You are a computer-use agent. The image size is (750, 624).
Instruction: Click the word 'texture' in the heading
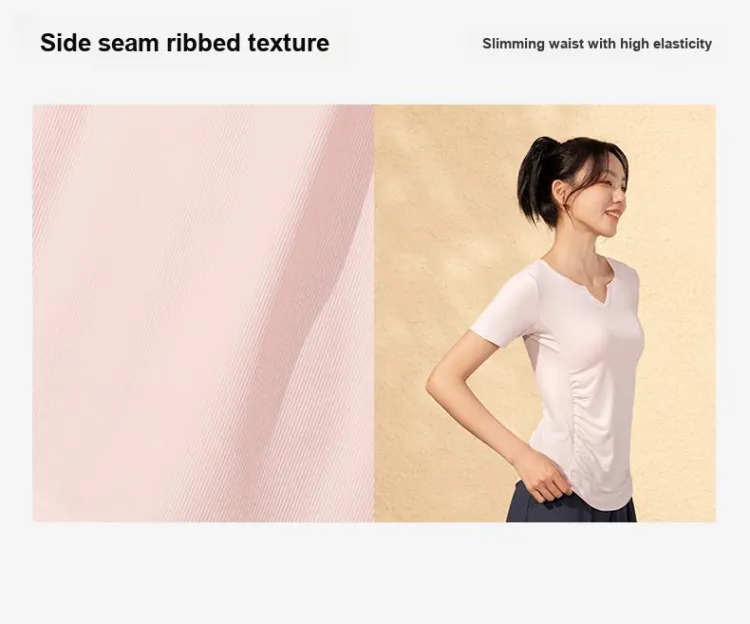288,43
